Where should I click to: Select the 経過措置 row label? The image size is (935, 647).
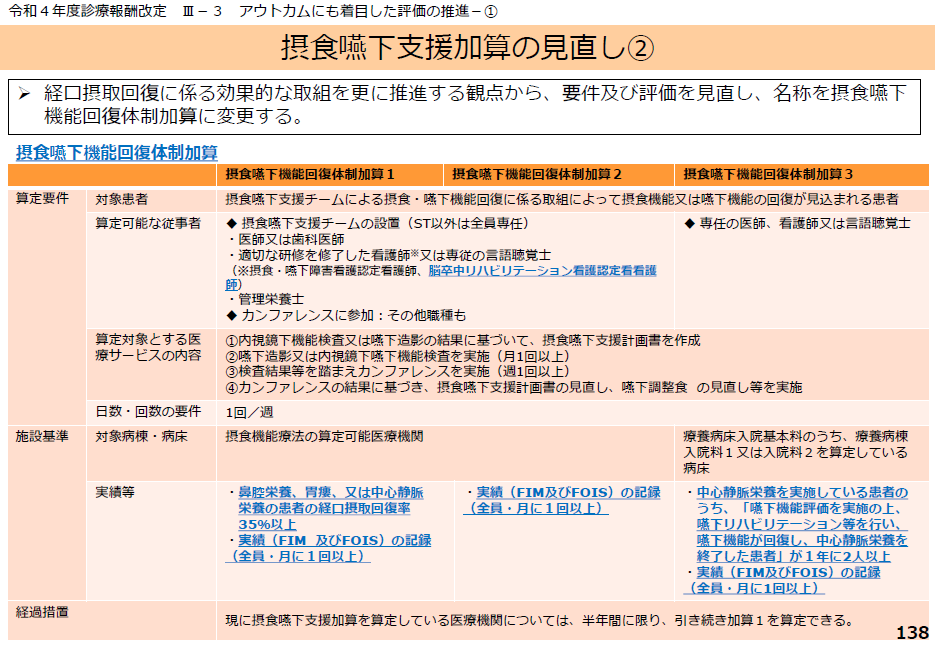tap(42, 611)
